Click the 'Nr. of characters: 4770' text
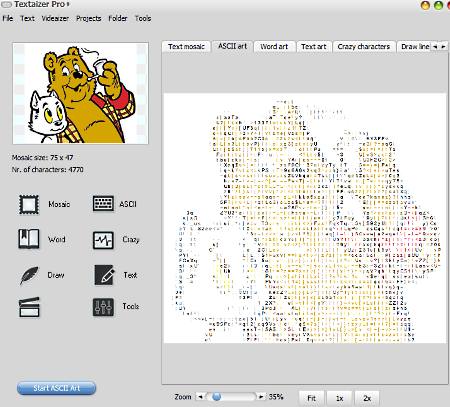The image size is (450, 407). [47, 169]
